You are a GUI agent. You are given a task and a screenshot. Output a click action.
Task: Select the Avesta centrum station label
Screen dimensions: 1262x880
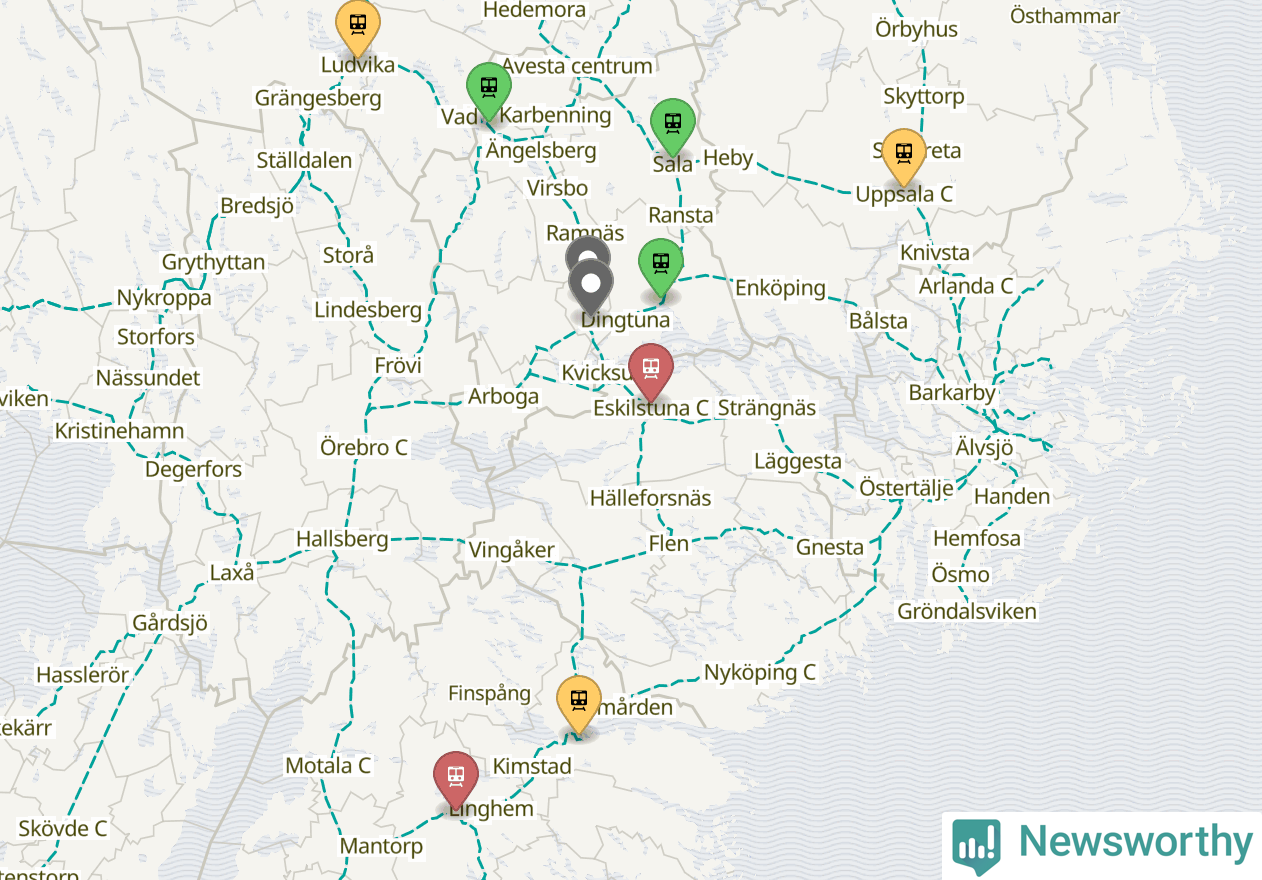coord(577,66)
